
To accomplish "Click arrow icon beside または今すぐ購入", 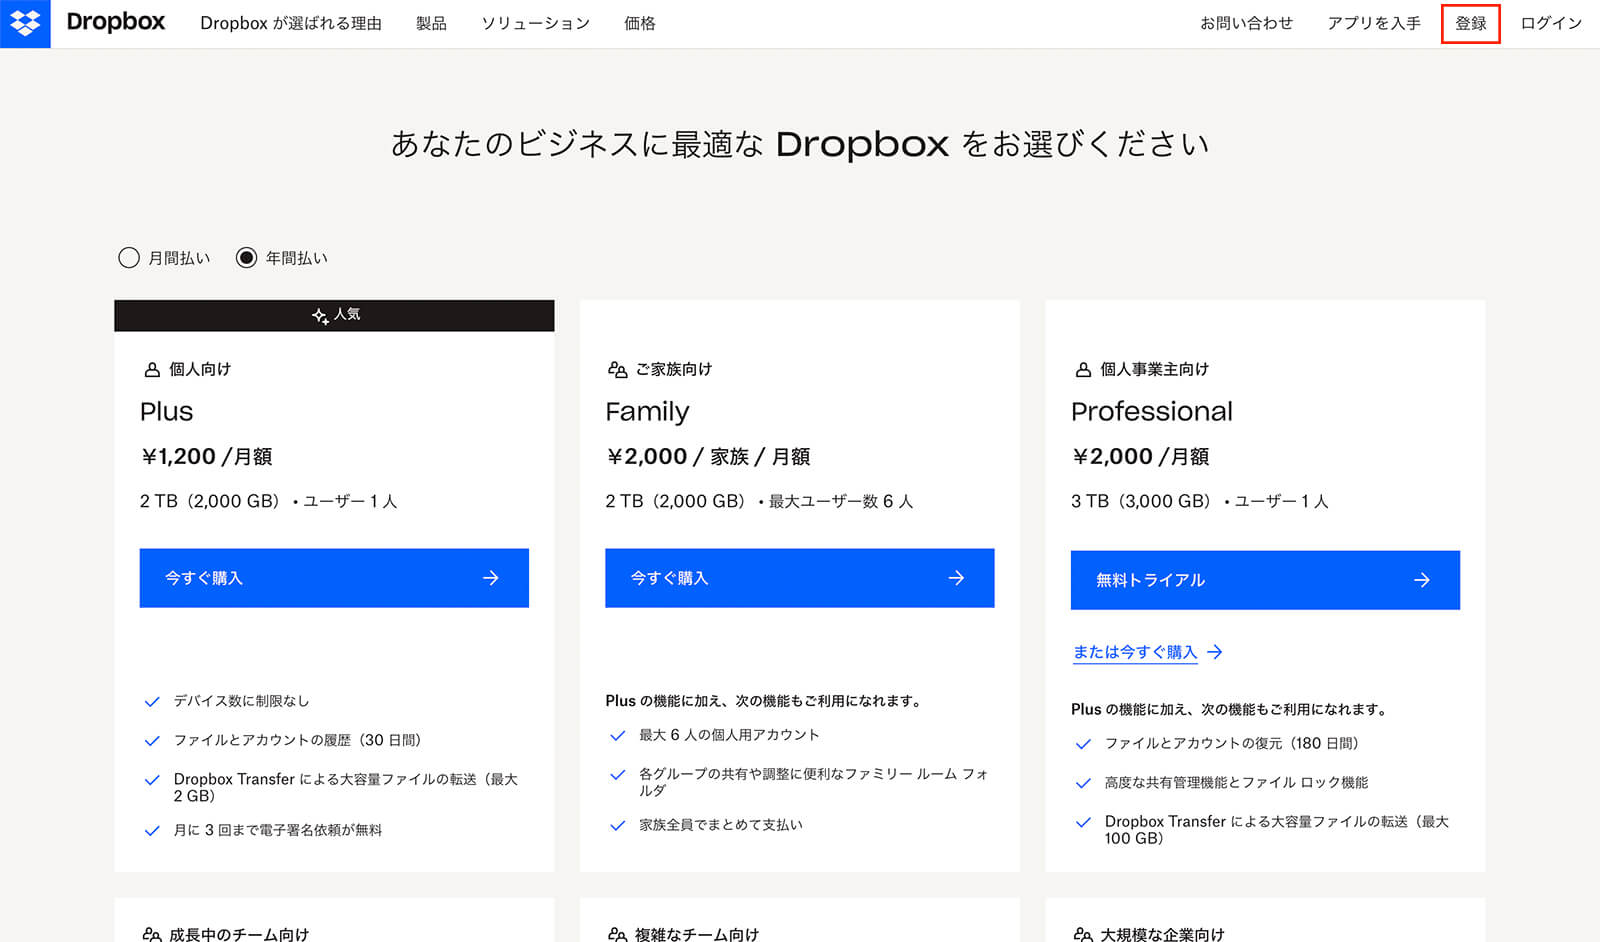I will coord(1215,652).
